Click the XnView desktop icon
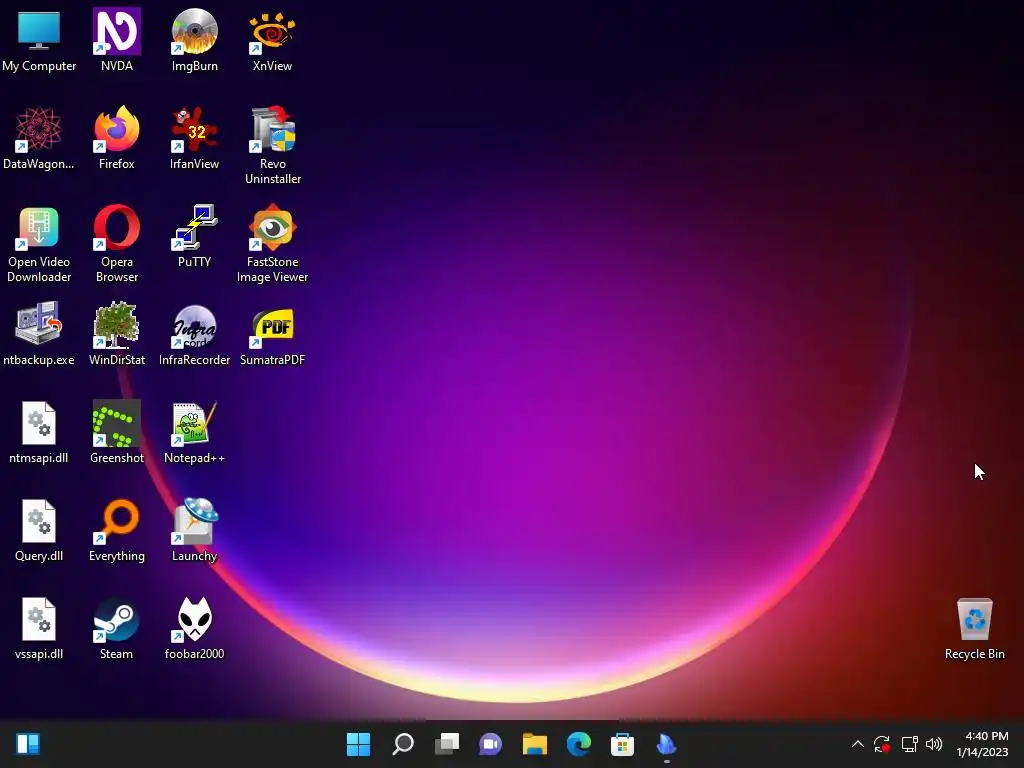The image size is (1024, 768). click(x=272, y=39)
